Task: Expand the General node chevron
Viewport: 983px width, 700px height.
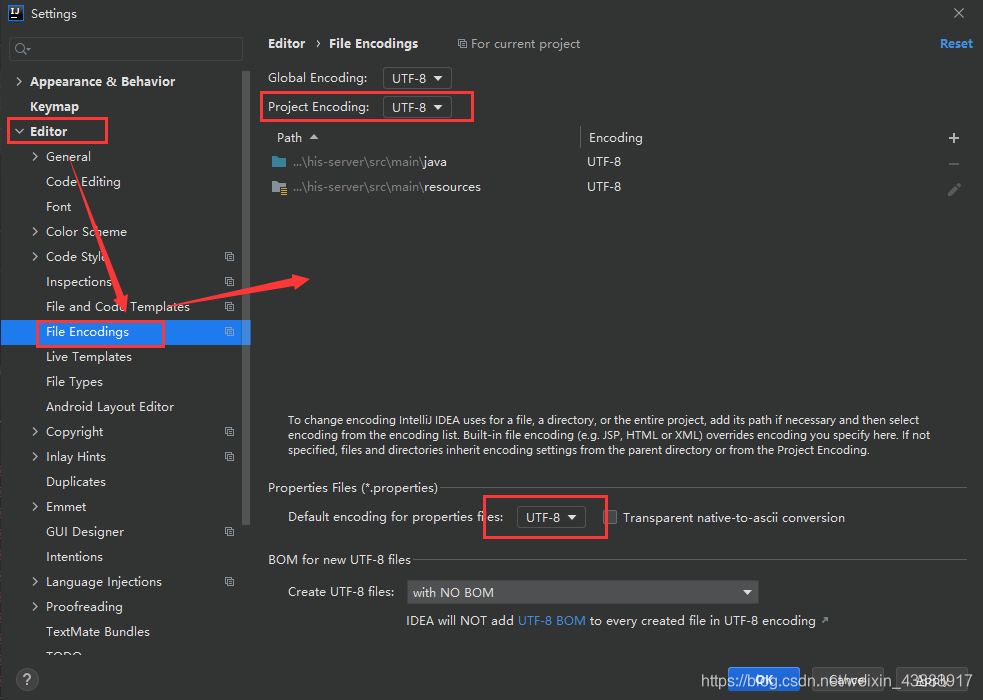Action: pos(35,156)
